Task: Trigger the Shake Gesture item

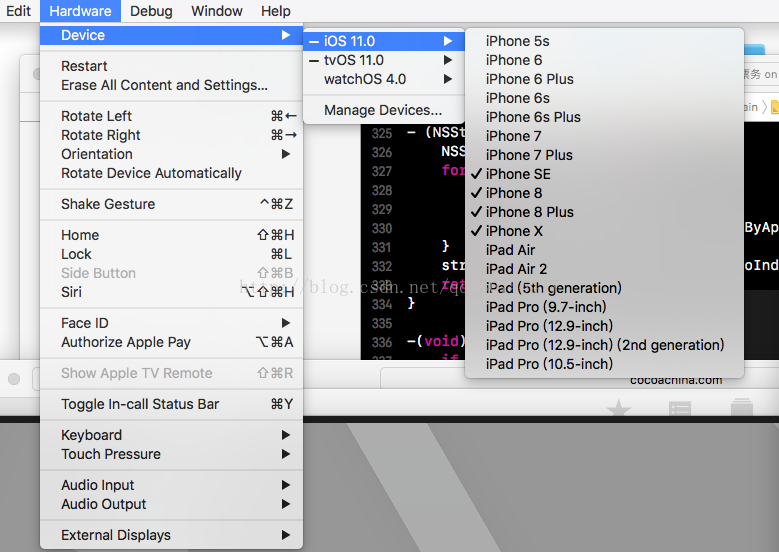Action: tap(171, 204)
